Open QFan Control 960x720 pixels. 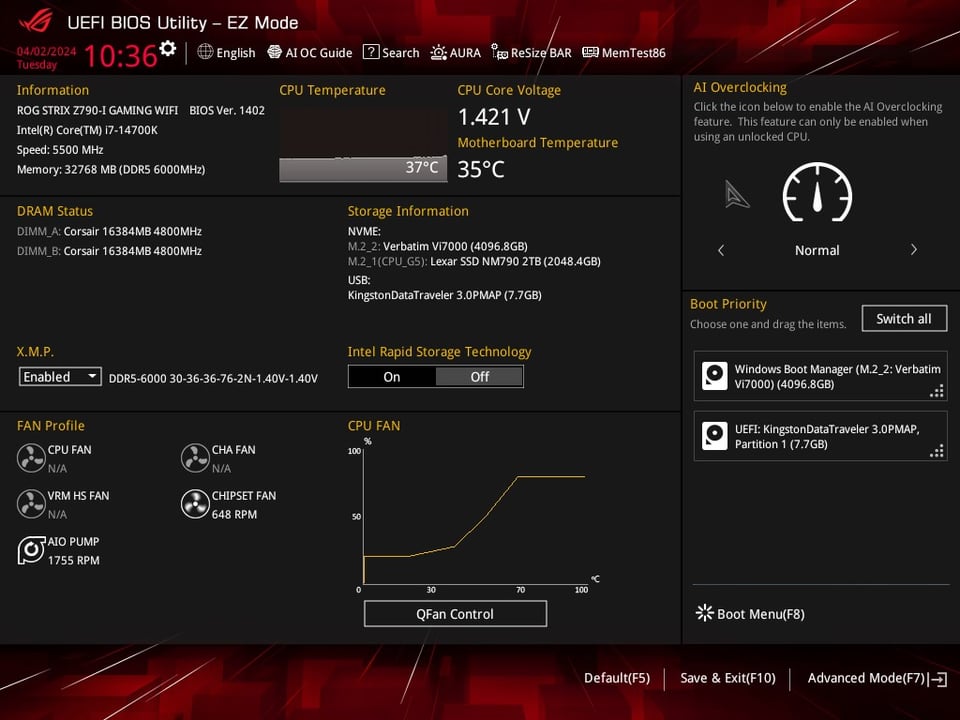pos(455,613)
